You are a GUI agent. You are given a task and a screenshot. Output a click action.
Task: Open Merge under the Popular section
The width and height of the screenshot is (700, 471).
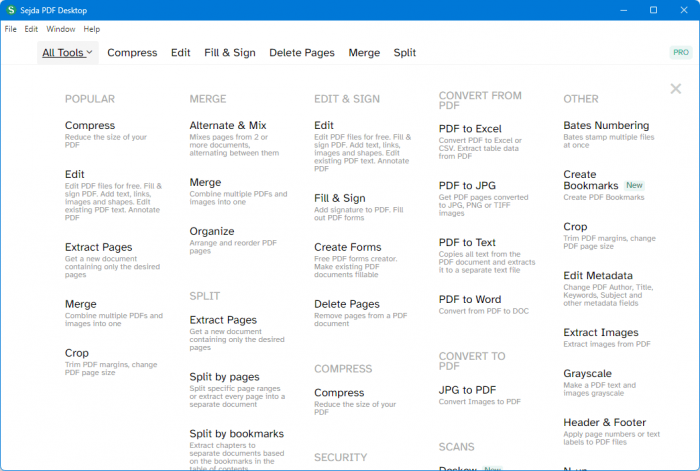81,304
